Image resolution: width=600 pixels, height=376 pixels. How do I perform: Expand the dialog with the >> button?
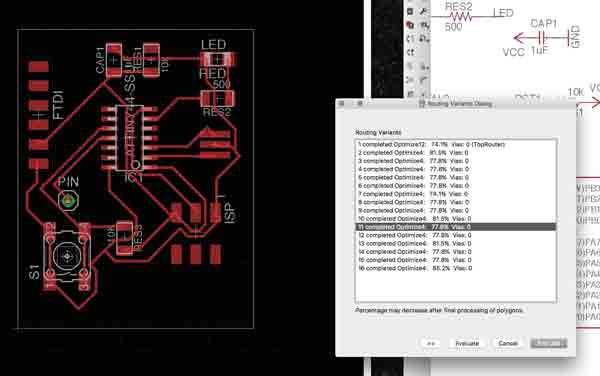430,343
